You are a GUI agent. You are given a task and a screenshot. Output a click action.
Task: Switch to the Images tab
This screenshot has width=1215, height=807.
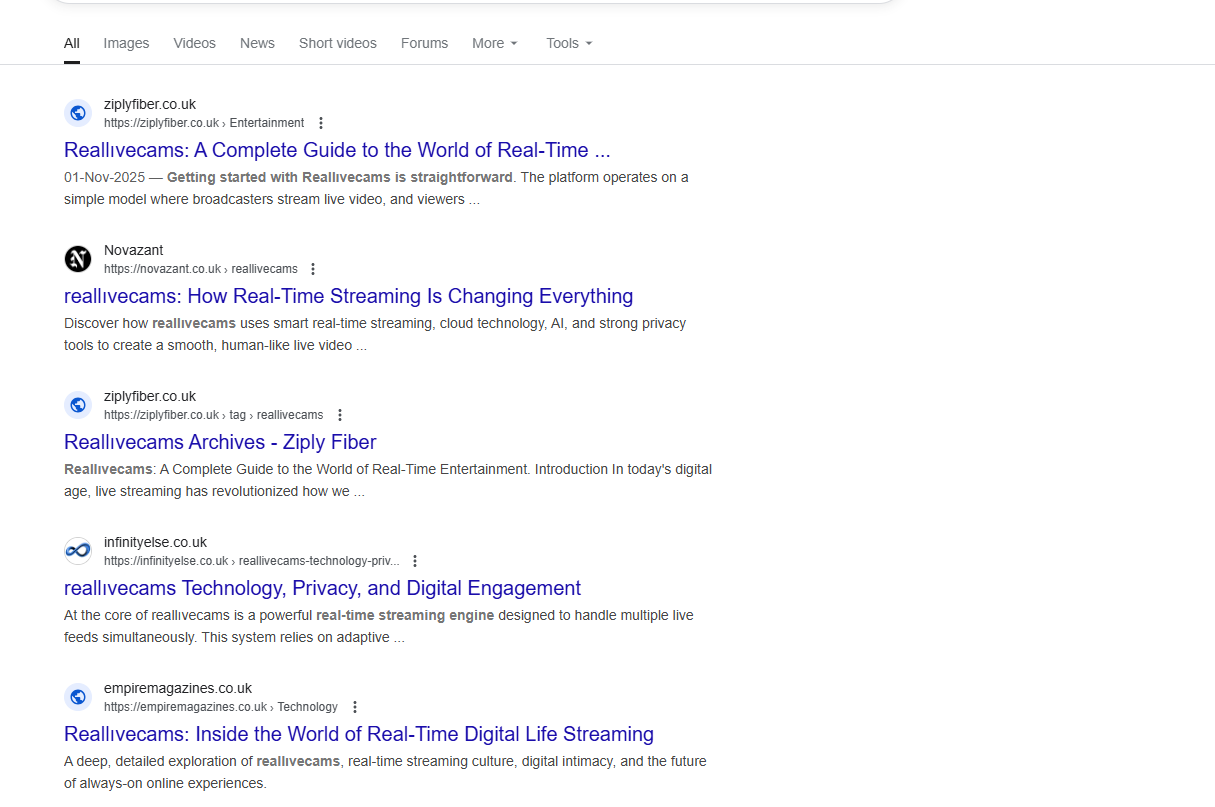pyautogui.click(x=126, y=43)
